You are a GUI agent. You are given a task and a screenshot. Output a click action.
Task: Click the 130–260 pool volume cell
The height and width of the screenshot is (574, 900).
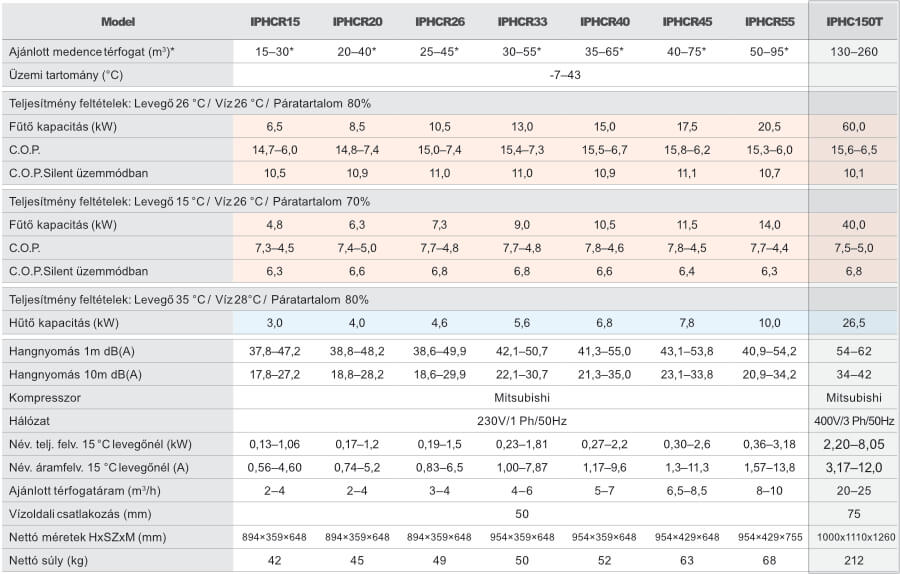coord(852,51)
